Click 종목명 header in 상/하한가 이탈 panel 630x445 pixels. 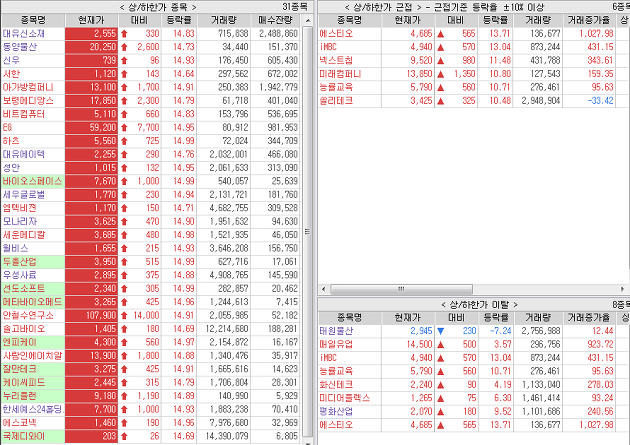(350, 318)
